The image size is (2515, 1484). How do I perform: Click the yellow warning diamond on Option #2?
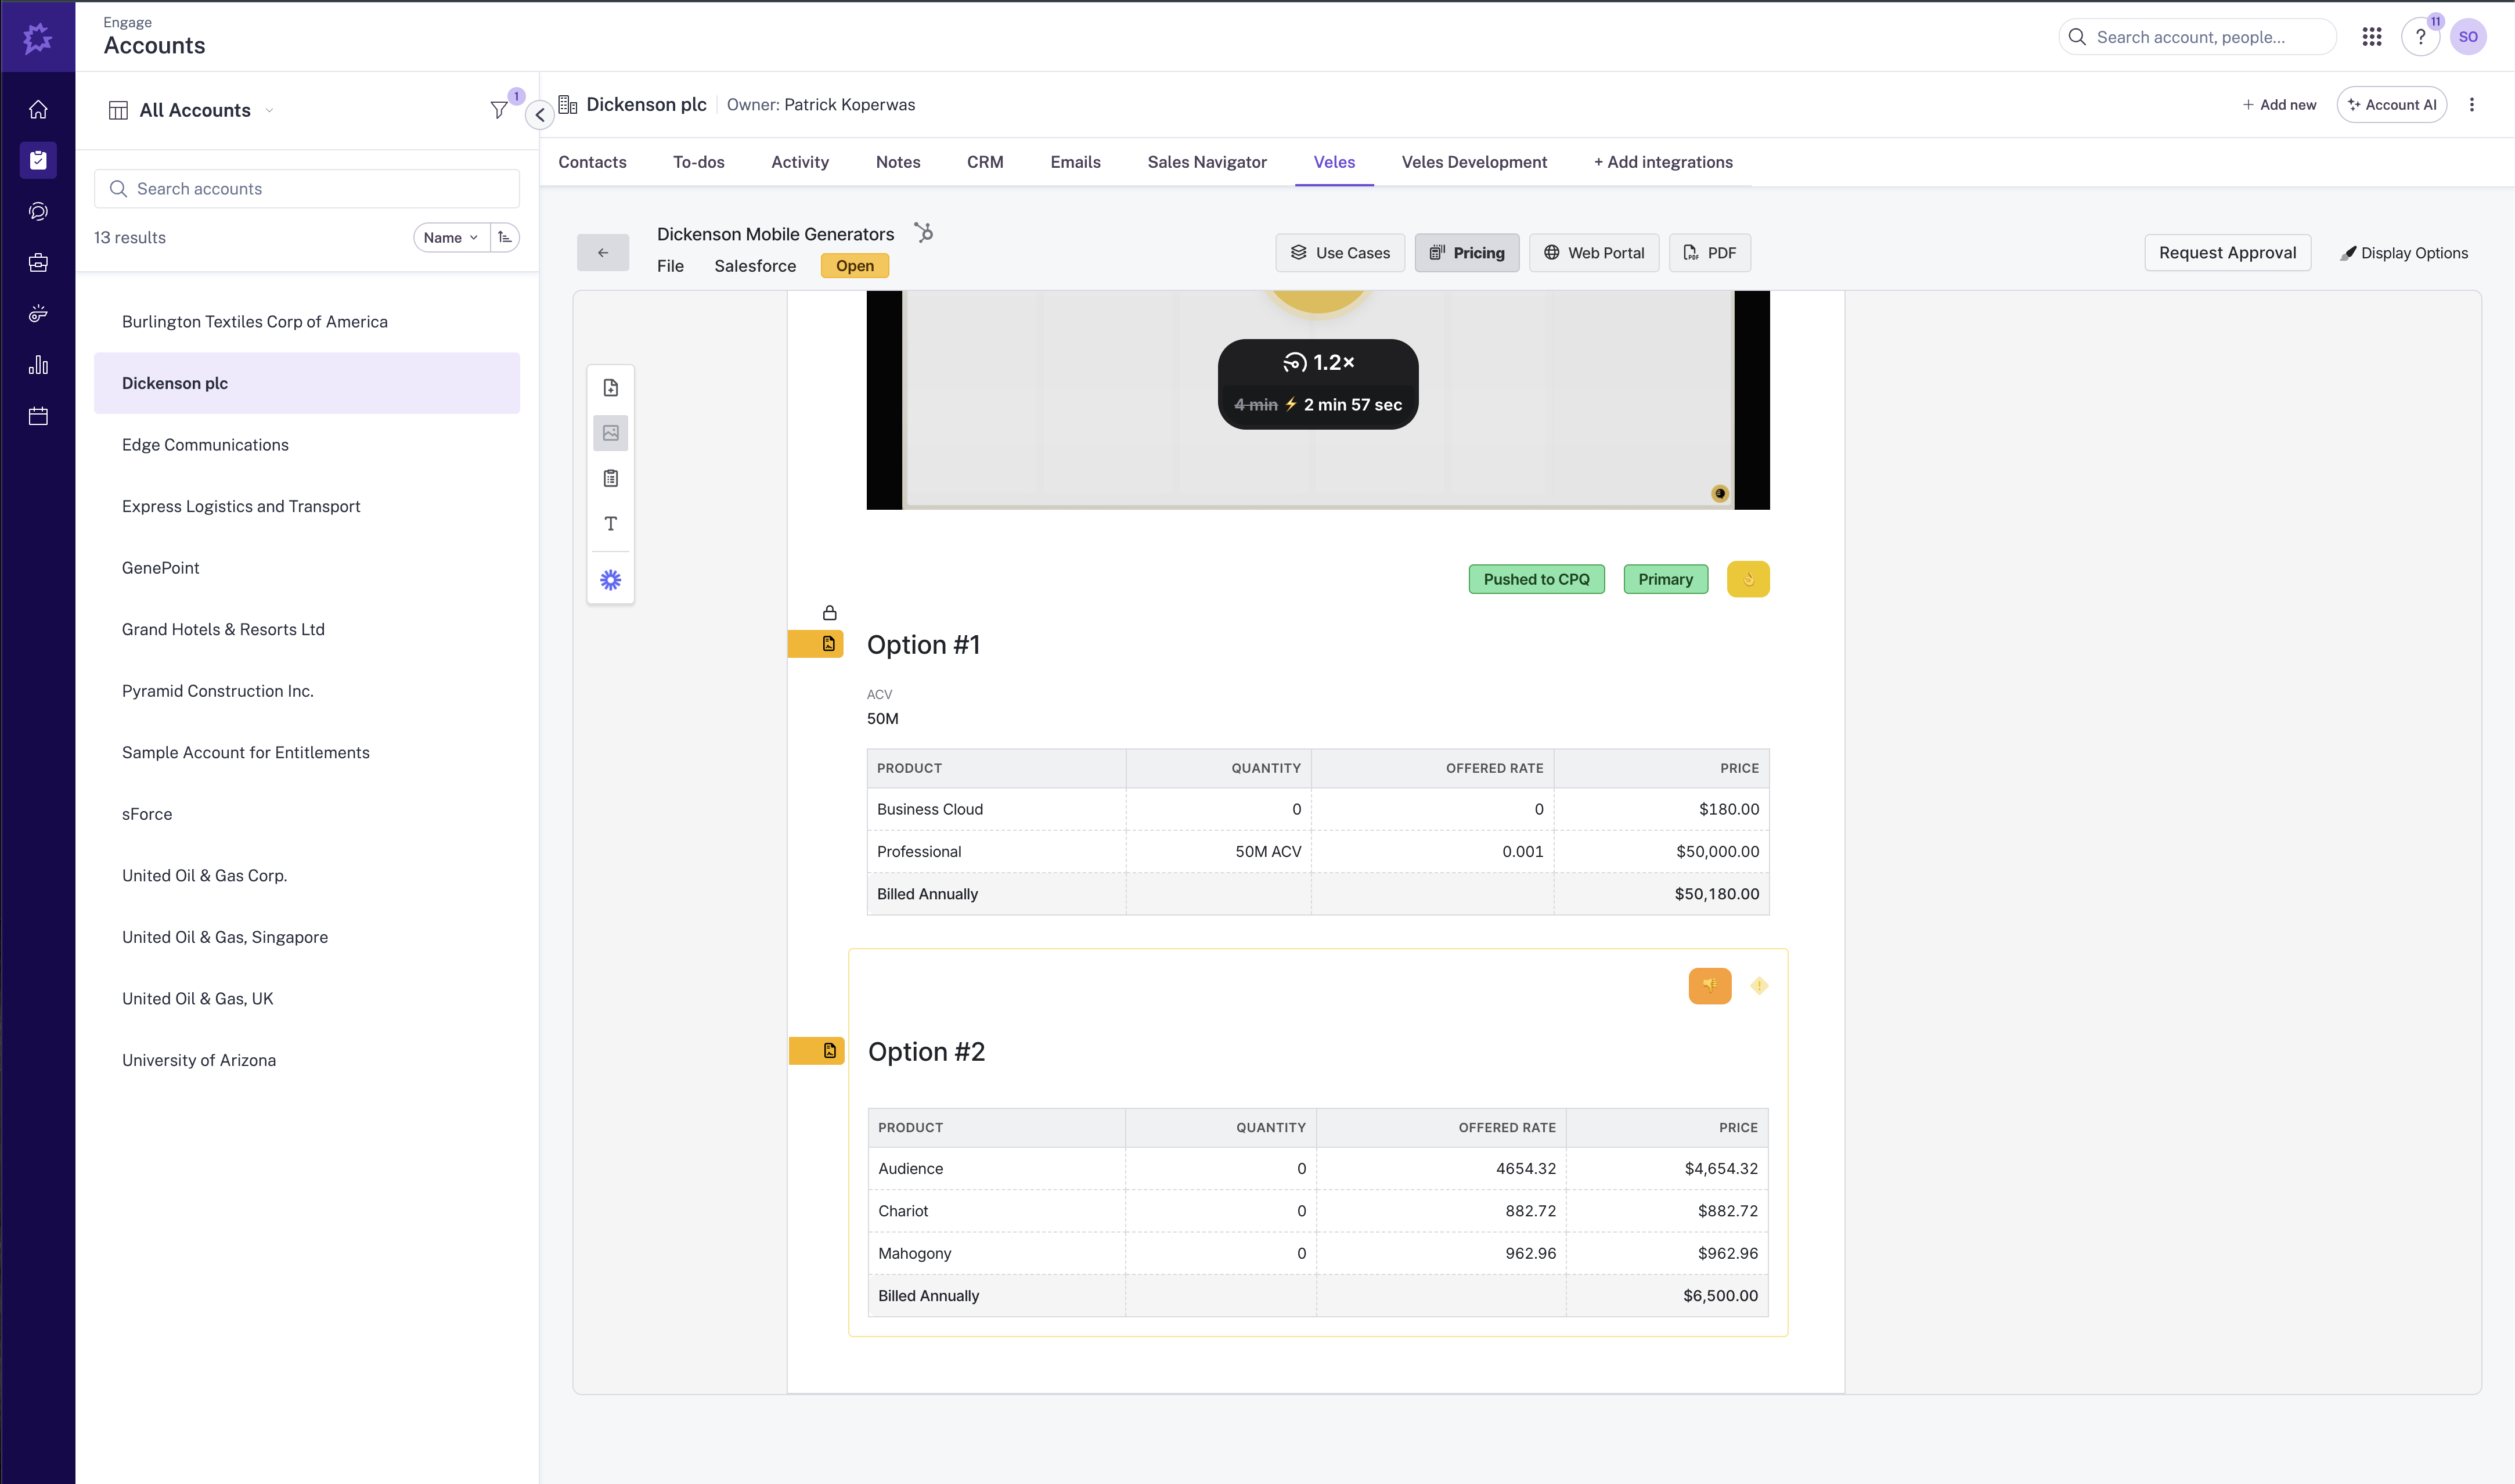click(x=1759, y=986)
